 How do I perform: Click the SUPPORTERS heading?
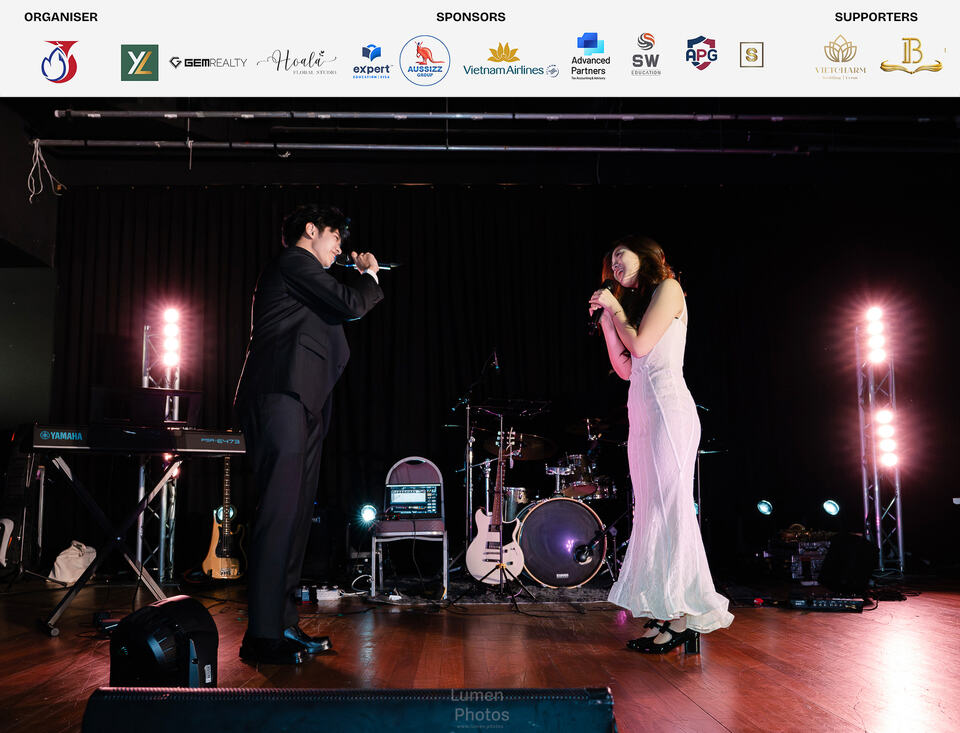pyautogui.click(x=876, y=17)
